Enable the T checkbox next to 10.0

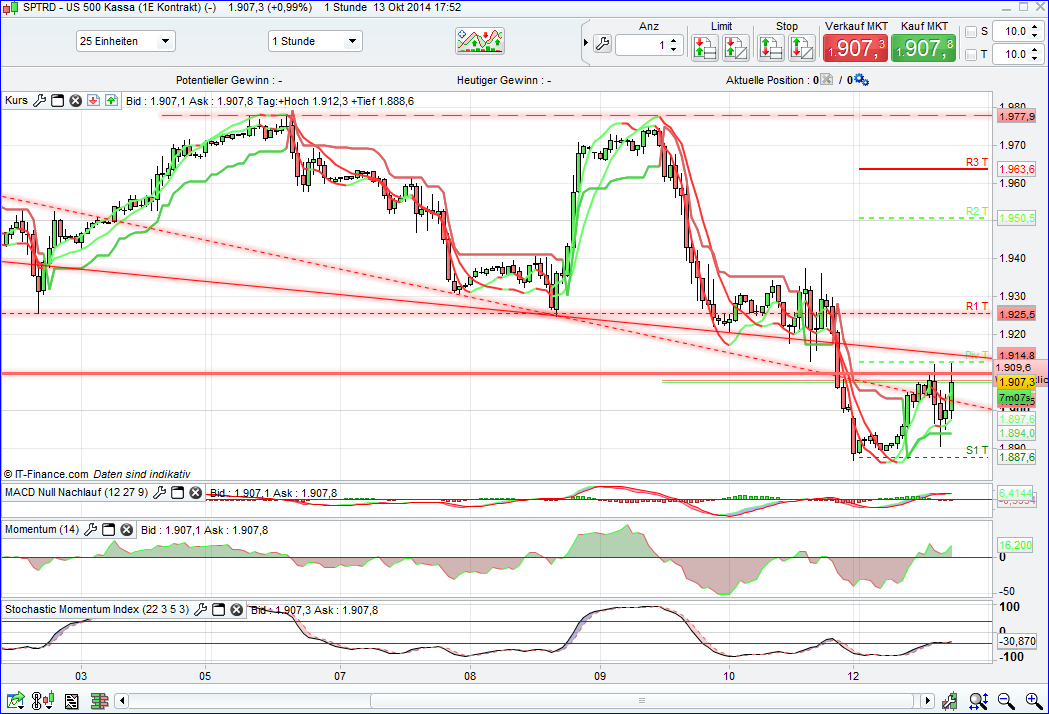970,55
